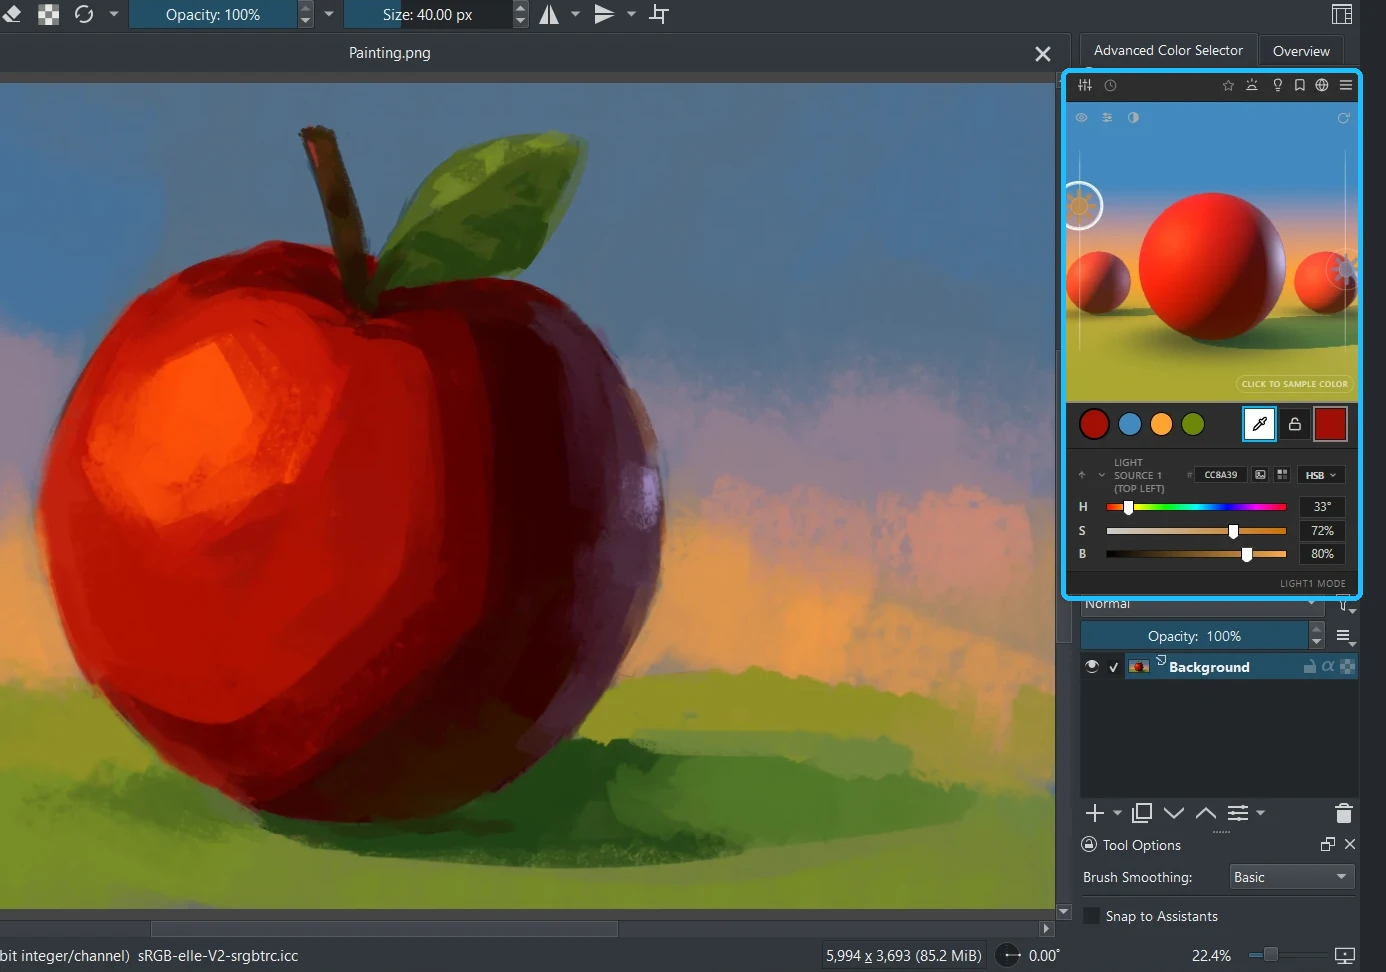Adjust the hue H slider
Image resolution: width=1386 pixels, height=972 pixels.
tap(1196, 507)
